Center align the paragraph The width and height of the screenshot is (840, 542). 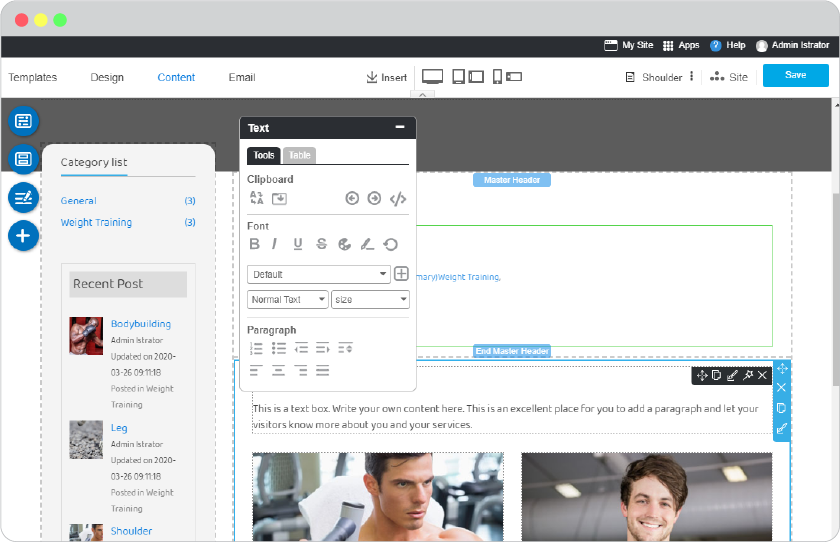tap(278, 371)
